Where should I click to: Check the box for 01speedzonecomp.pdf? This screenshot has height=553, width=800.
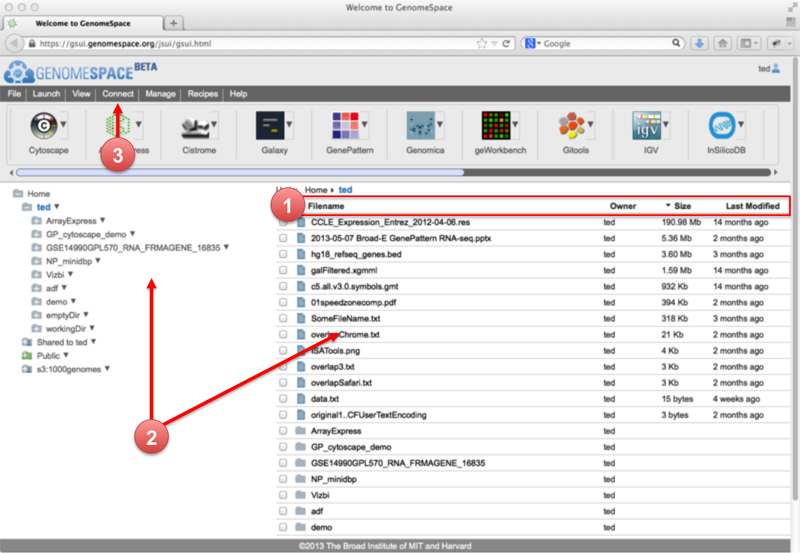point(283,302)
